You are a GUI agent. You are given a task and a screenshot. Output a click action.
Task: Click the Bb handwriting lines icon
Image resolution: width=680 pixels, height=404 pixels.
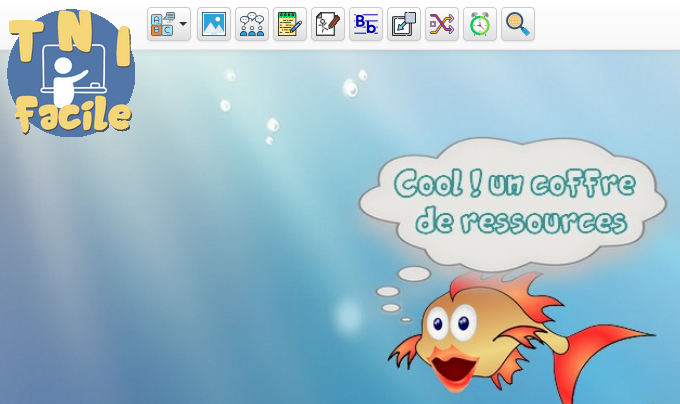click(x=366, y=25)
